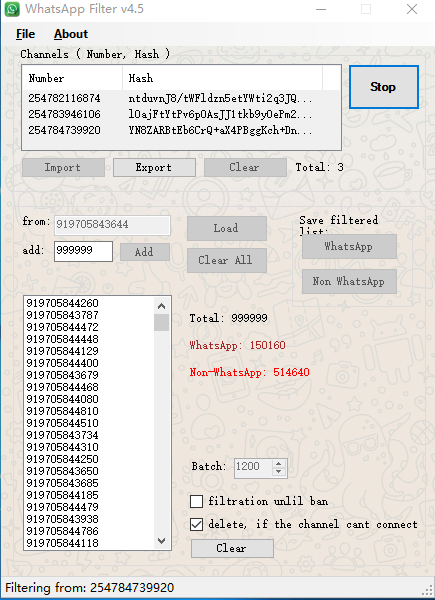
Task: Click the Export channels button
Action: 154,168
